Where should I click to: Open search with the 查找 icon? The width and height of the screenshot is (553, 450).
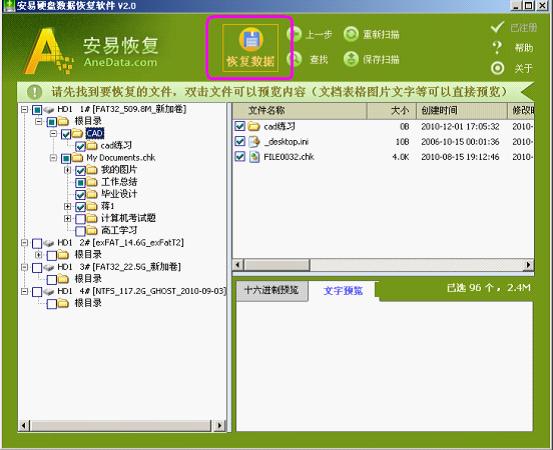(294, 59)
